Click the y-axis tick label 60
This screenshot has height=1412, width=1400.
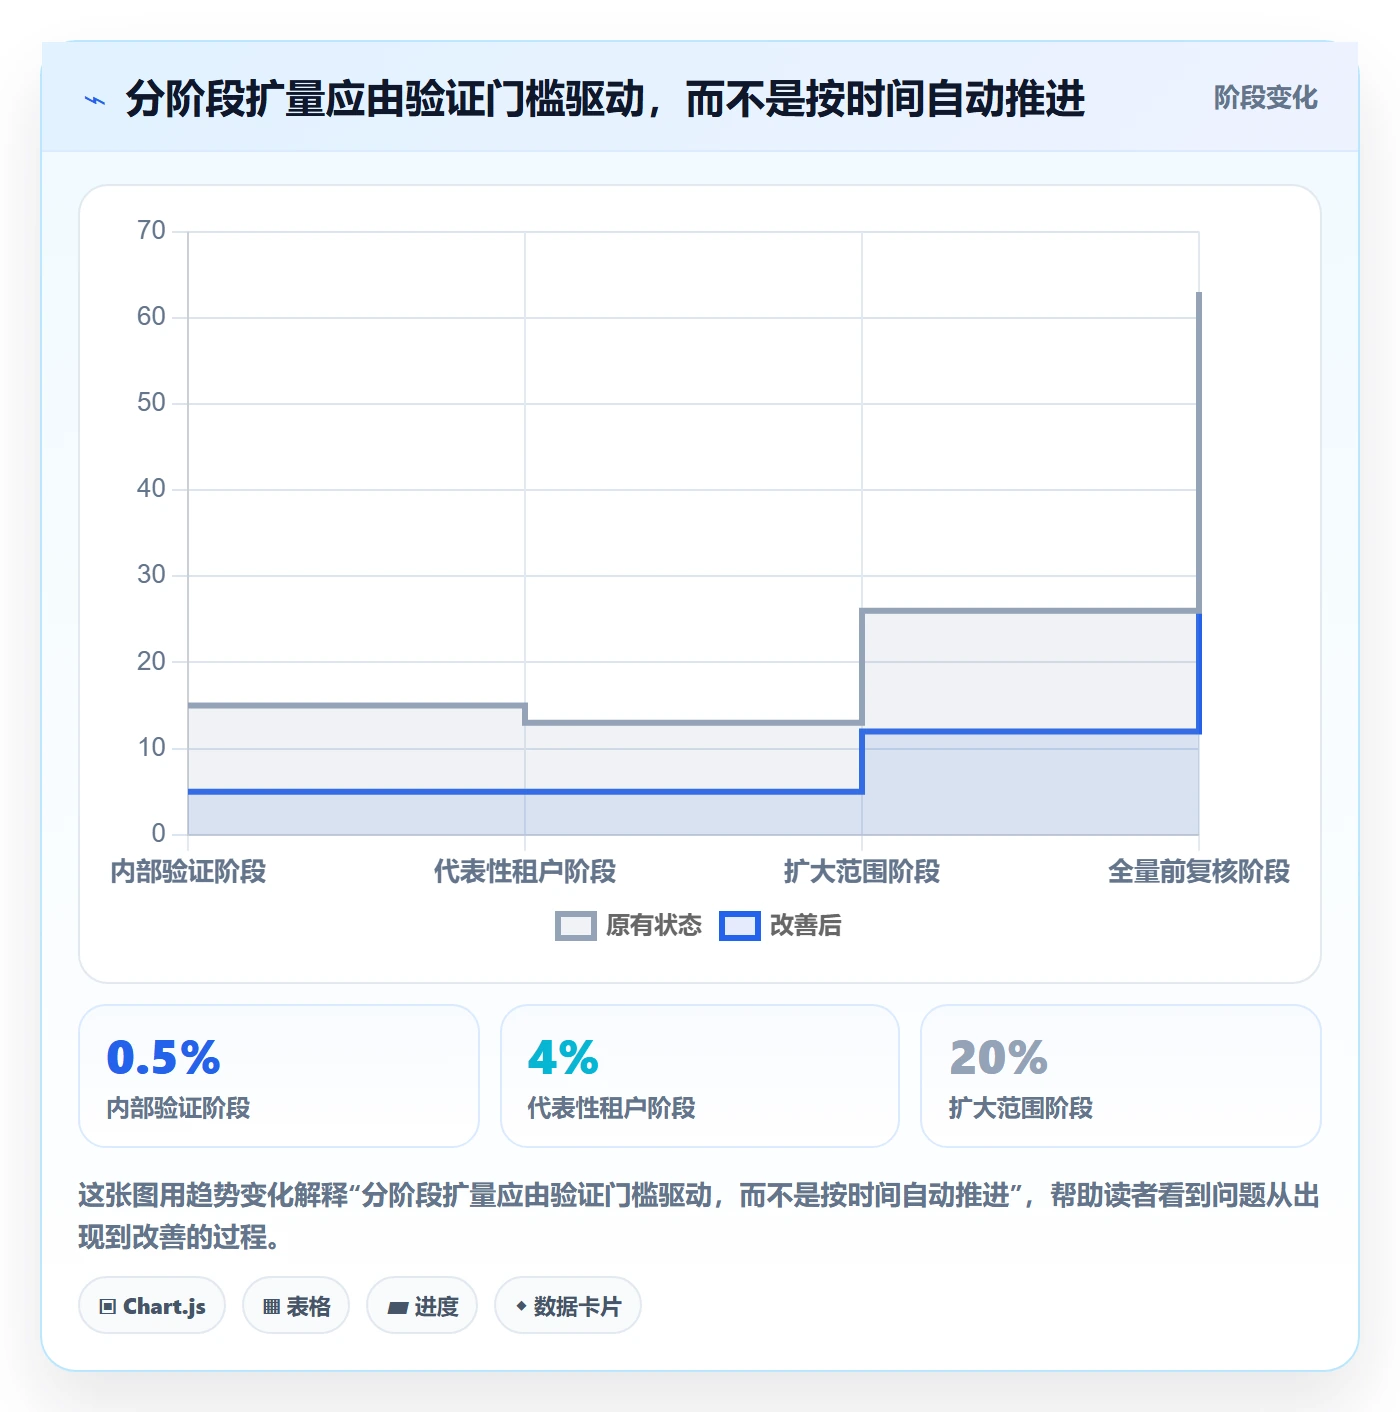151,317
